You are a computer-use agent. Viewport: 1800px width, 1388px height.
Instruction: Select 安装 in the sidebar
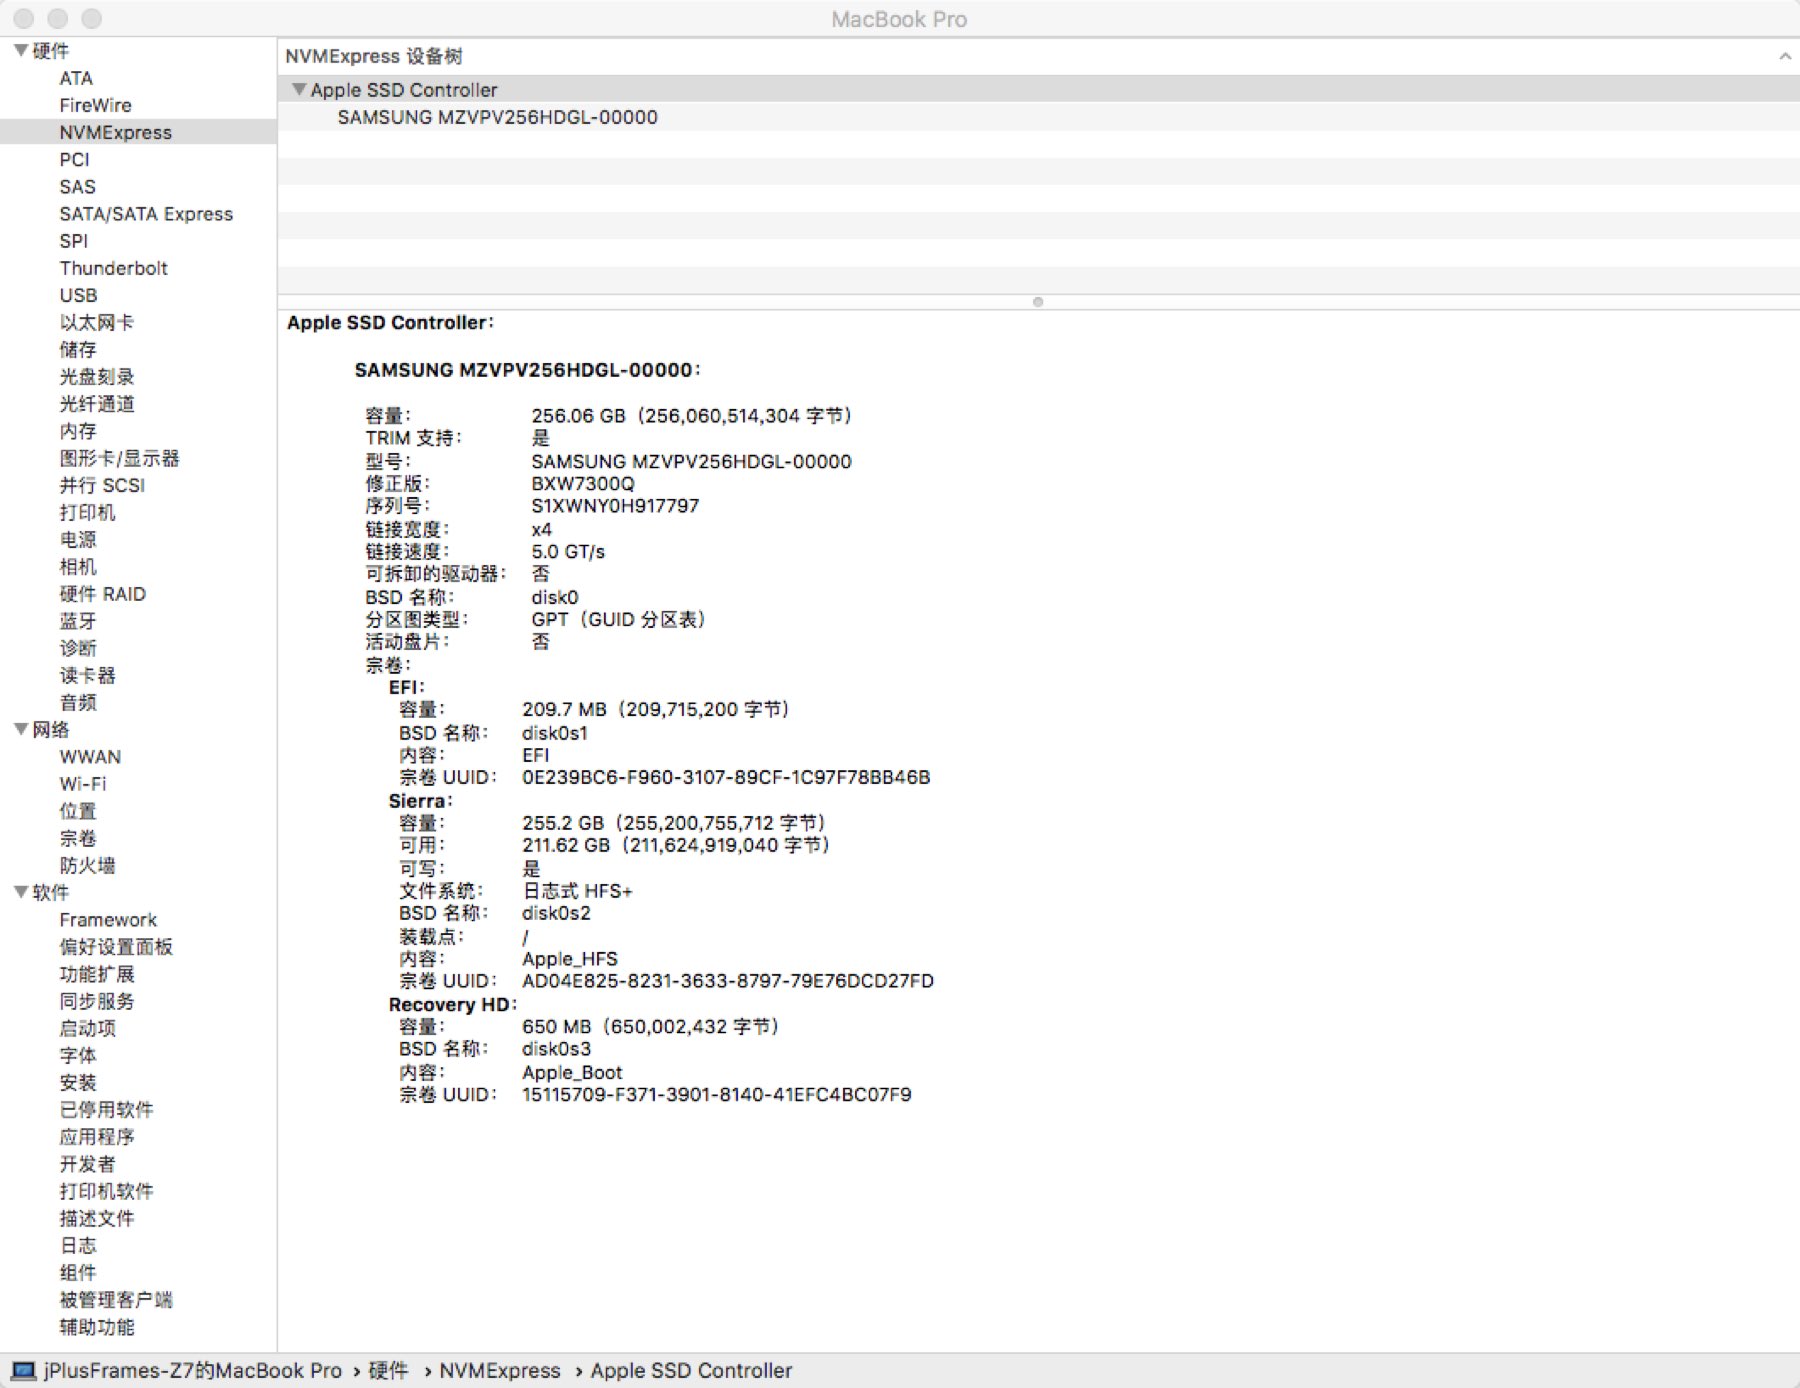(x=78, y=1082)
